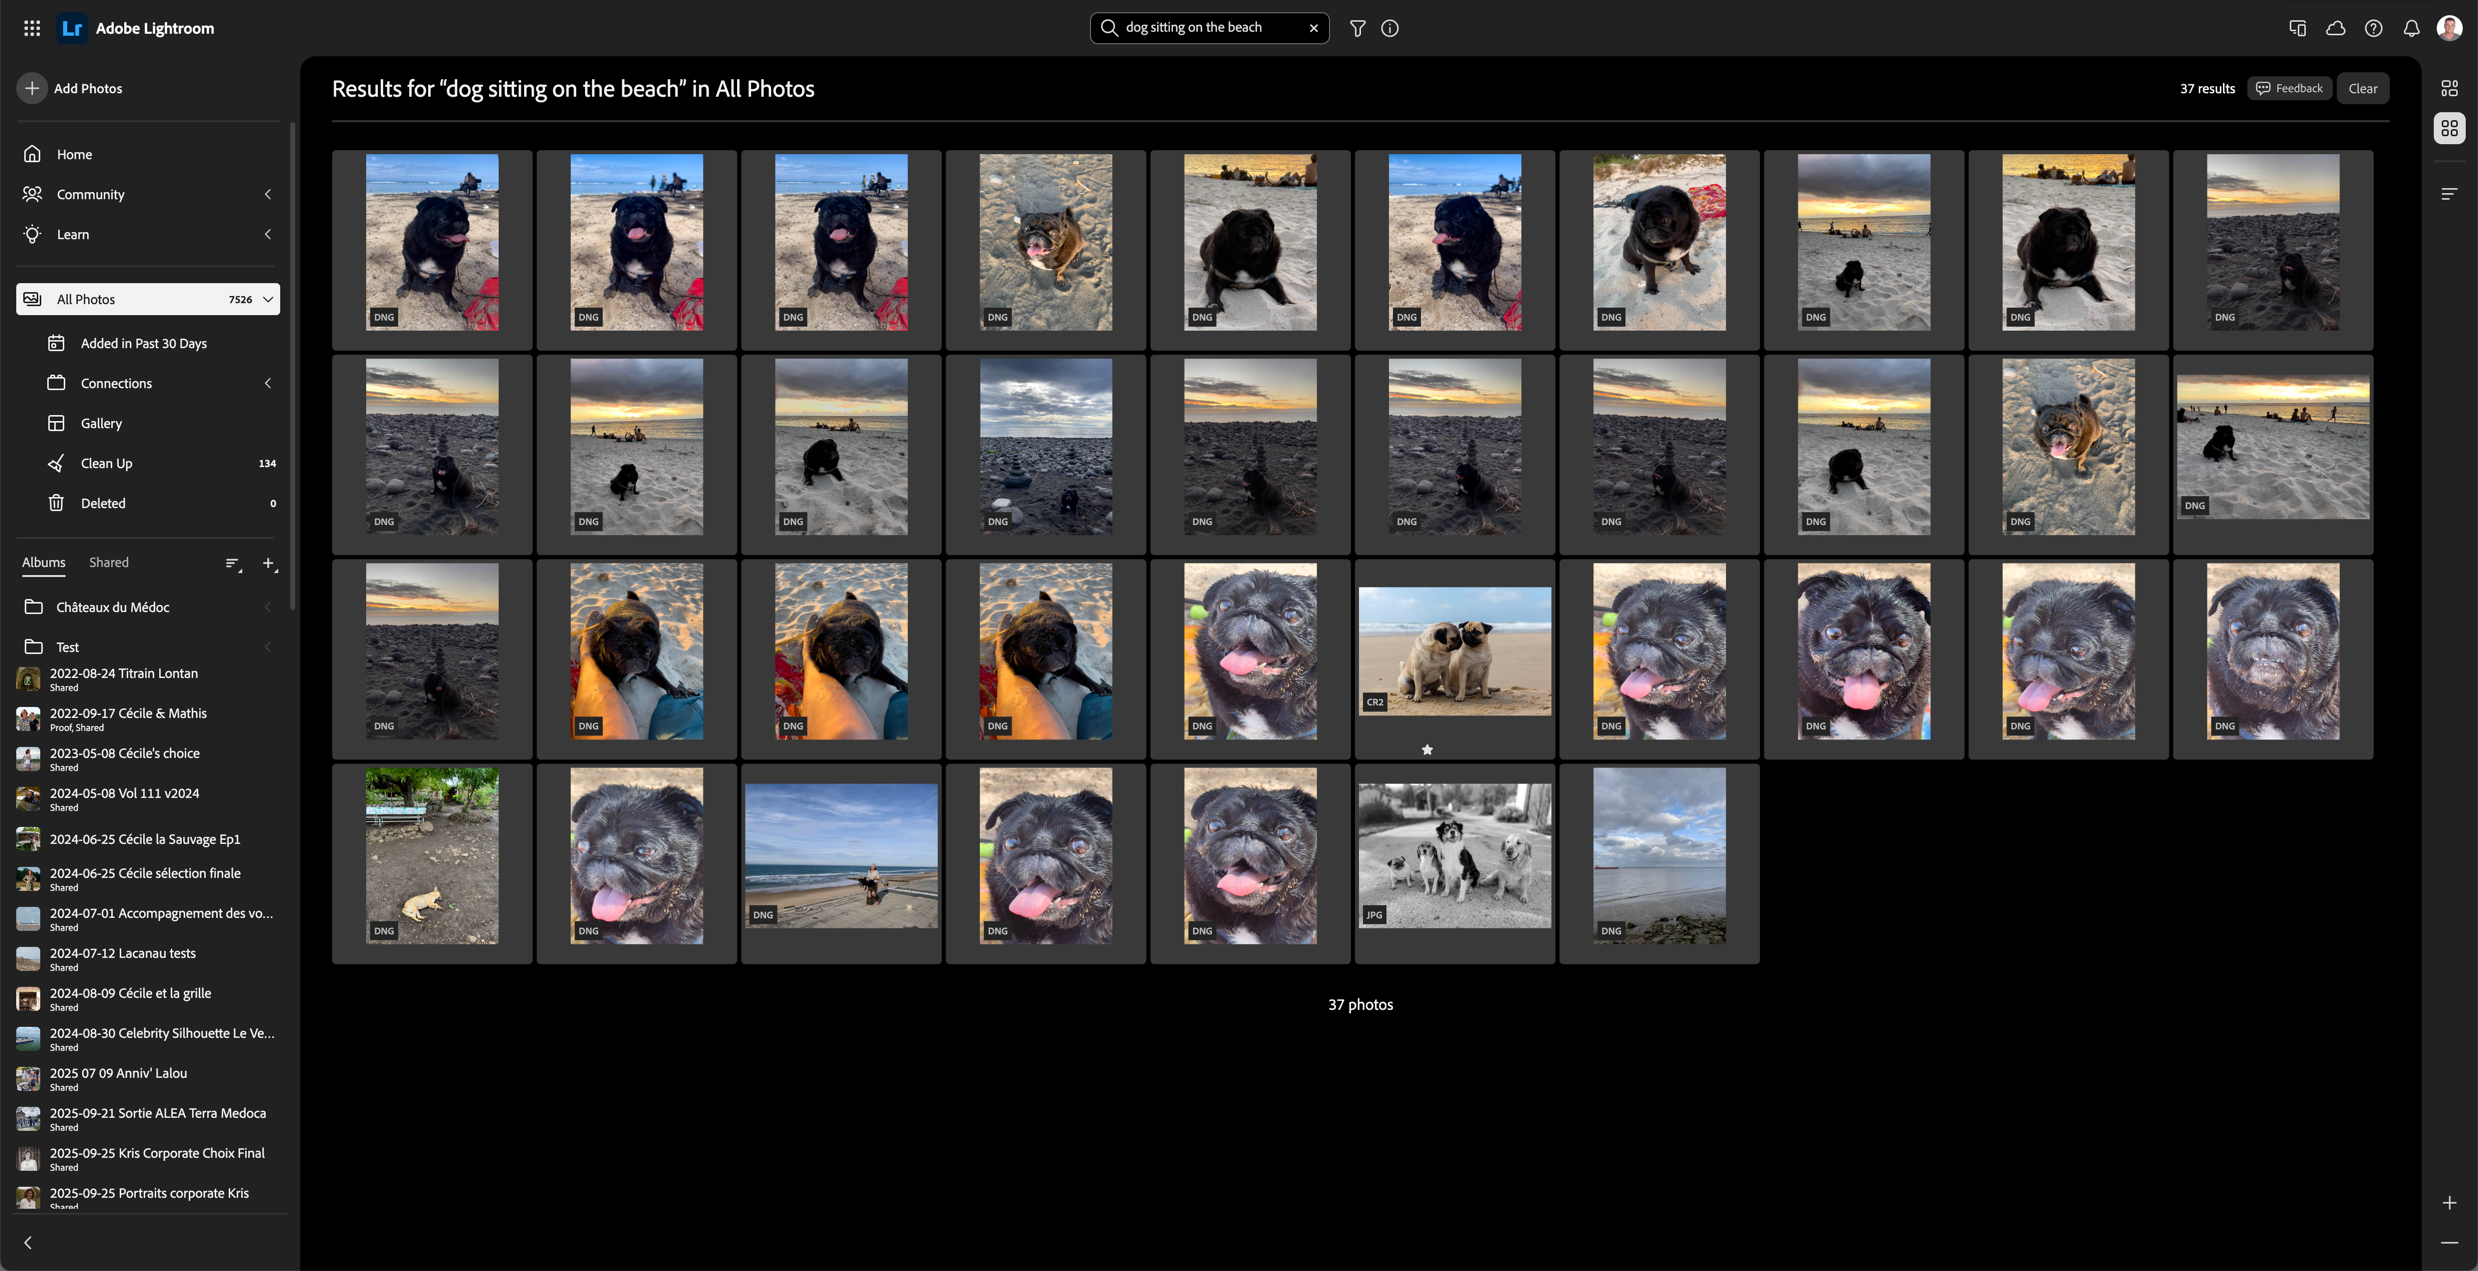Switch to photo grid view
The width and height of the screenshot is (2478, 1271).
pyautogui.click(x=2449, y=88)
